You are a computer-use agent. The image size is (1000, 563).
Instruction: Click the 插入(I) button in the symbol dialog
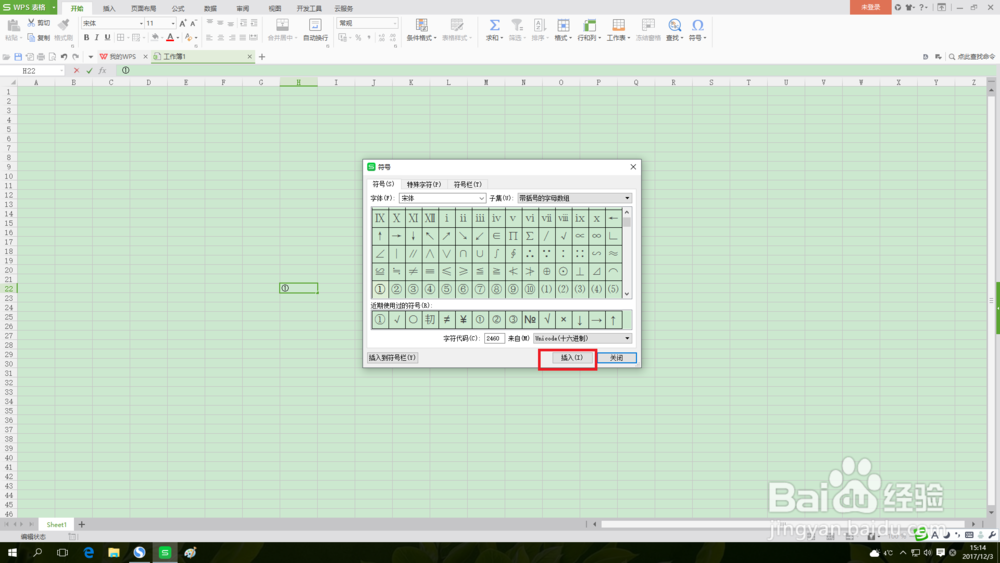571,358
